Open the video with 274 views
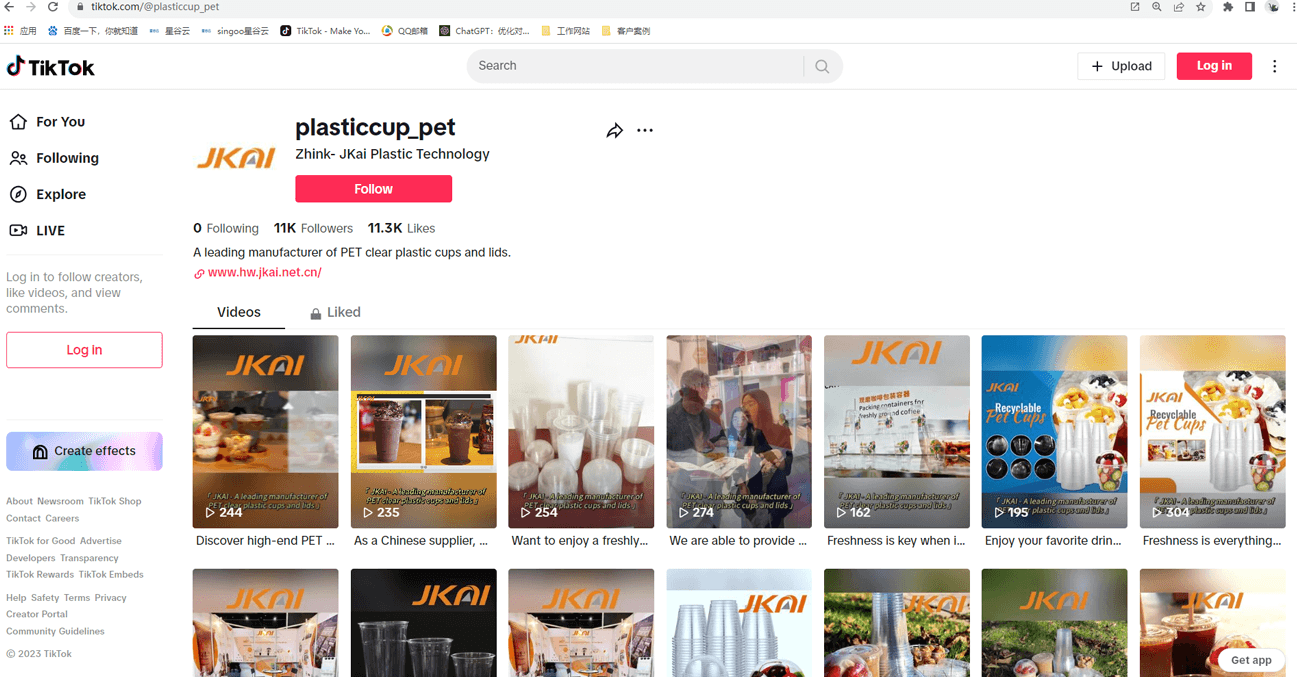 click(739, 432)
